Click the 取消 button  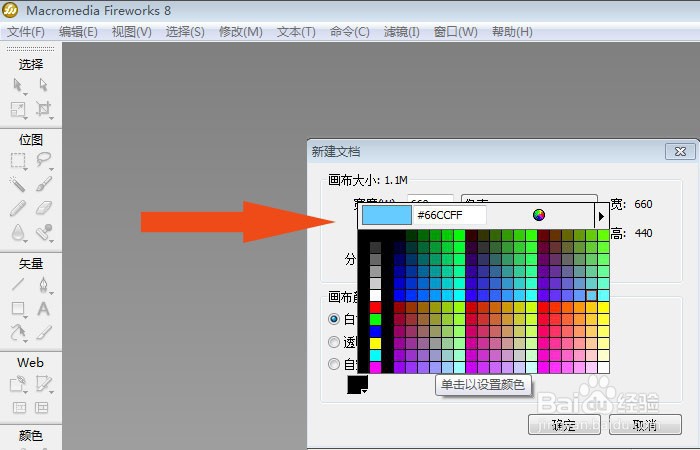(645, 425)
